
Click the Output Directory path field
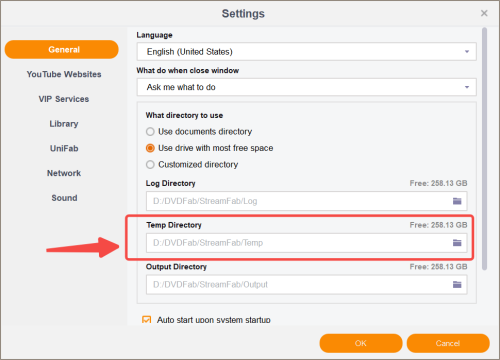(x=306, y=284)
